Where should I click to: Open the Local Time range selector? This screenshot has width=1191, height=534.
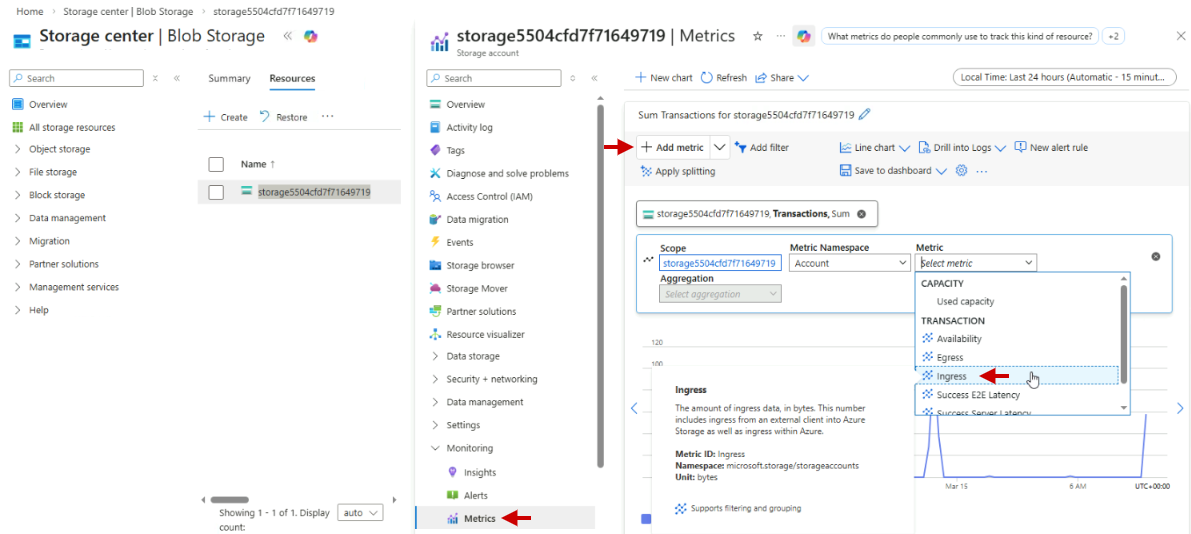pyautogui.click(x=1061, y=77)
